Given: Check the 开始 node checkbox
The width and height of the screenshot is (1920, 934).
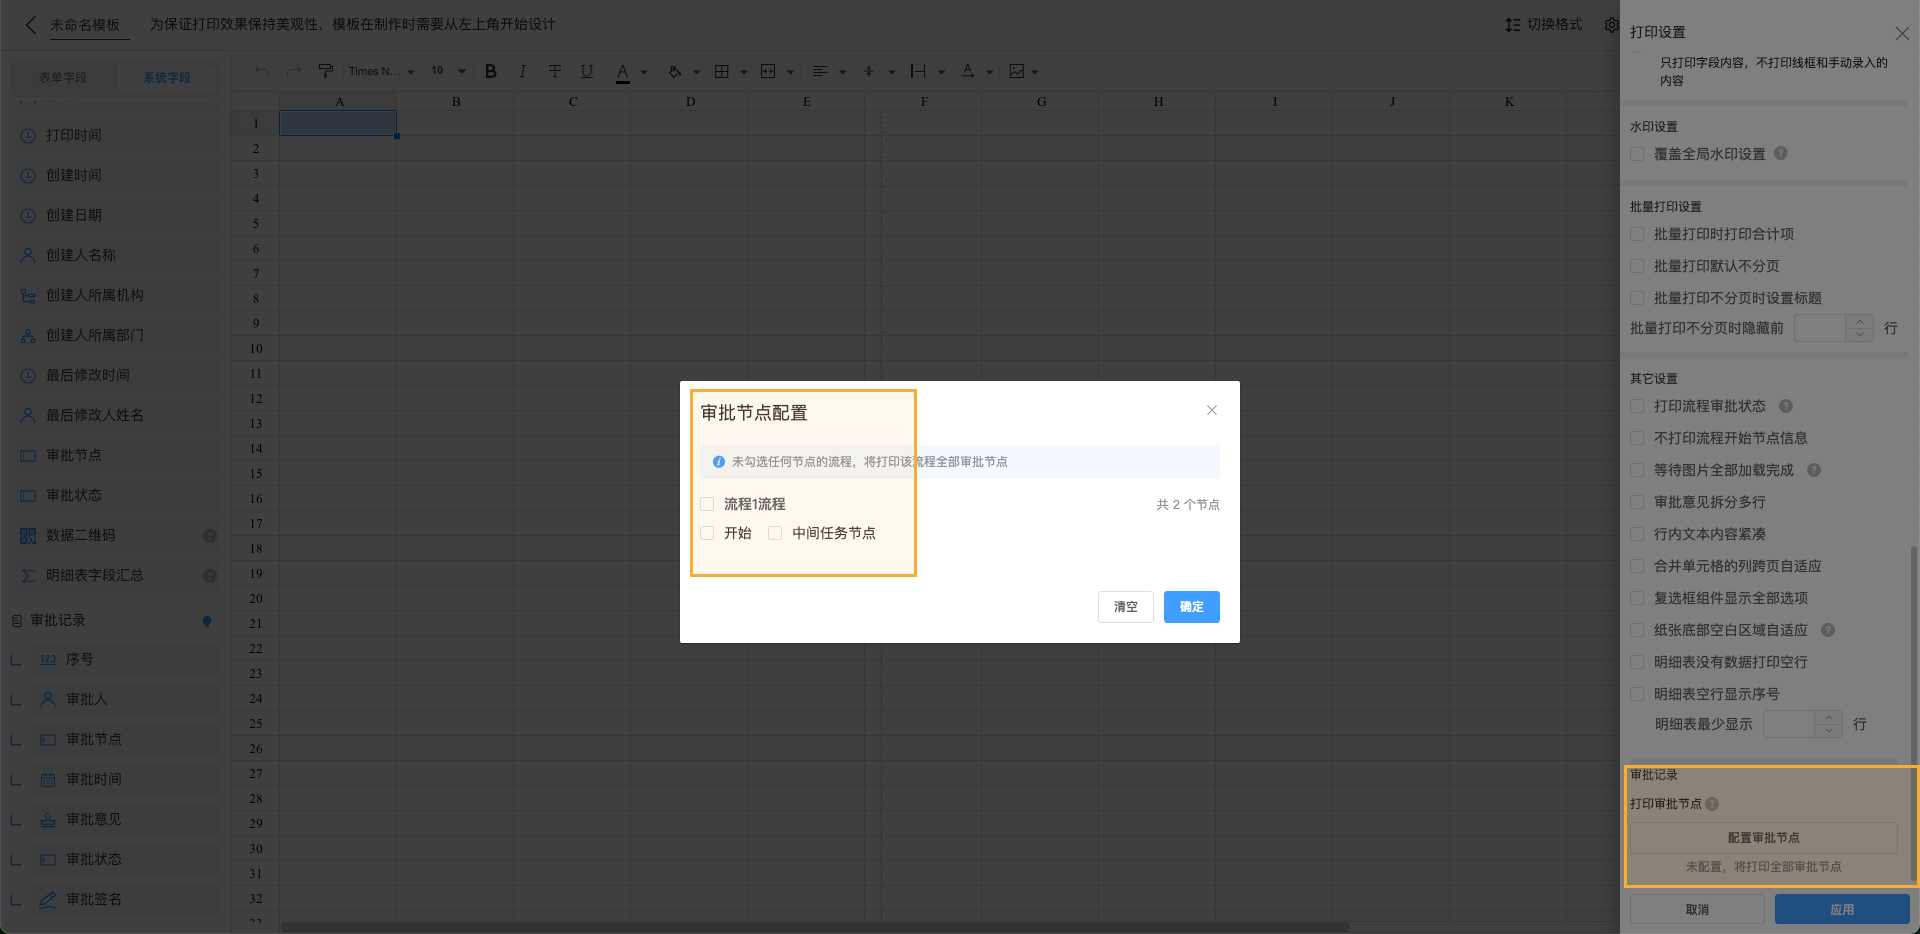Looking at the screenshot, I should (x=707, y=533).
